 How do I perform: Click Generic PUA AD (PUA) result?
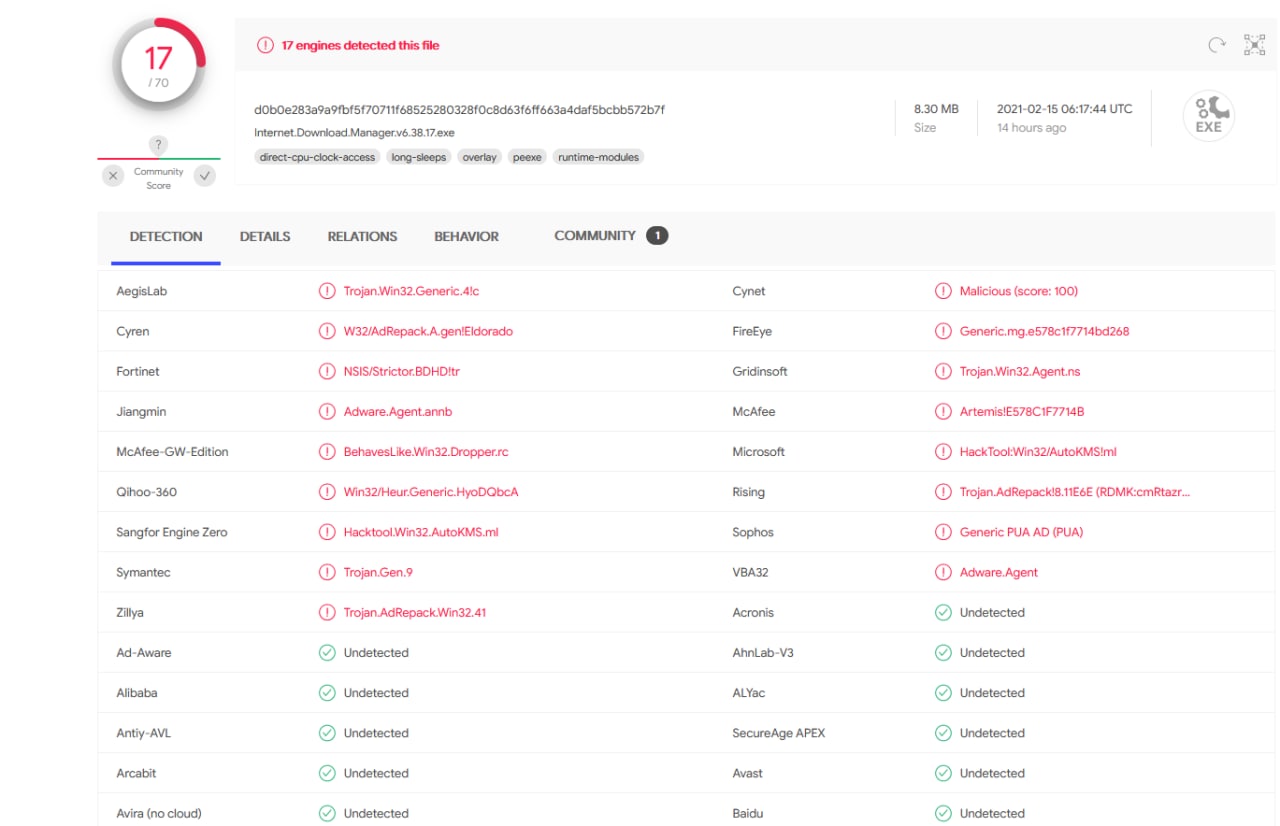[x=1021, y=532]
